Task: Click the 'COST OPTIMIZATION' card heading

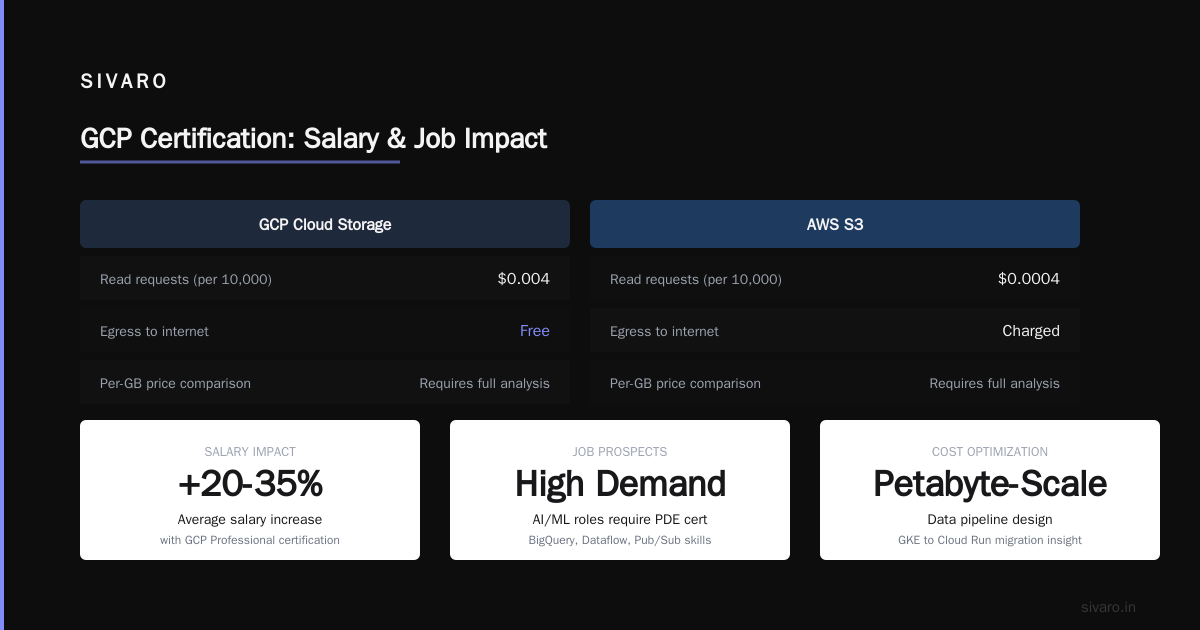Action: (x=990, y=452)
